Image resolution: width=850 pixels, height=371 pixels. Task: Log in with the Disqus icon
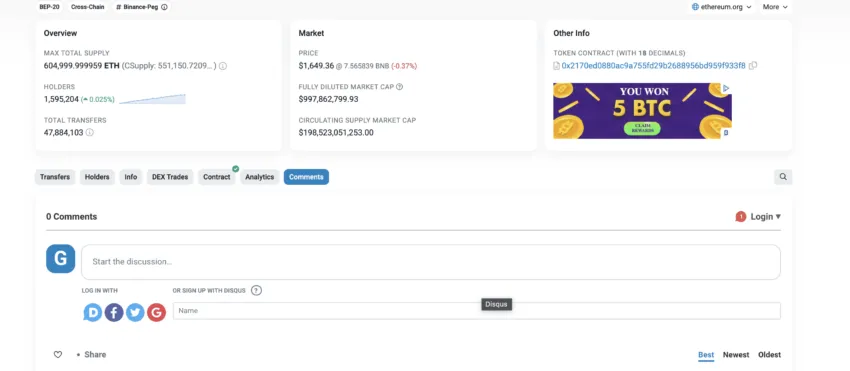coord(93,312)
